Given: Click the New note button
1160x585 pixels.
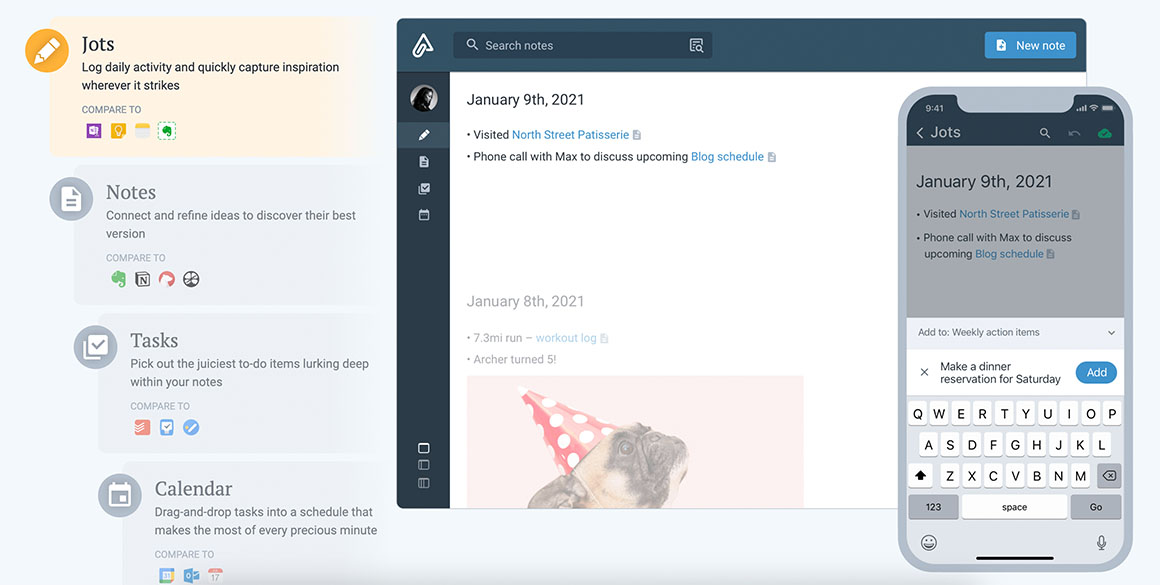Looking at the screenshot, I should tap(1030, 45).
